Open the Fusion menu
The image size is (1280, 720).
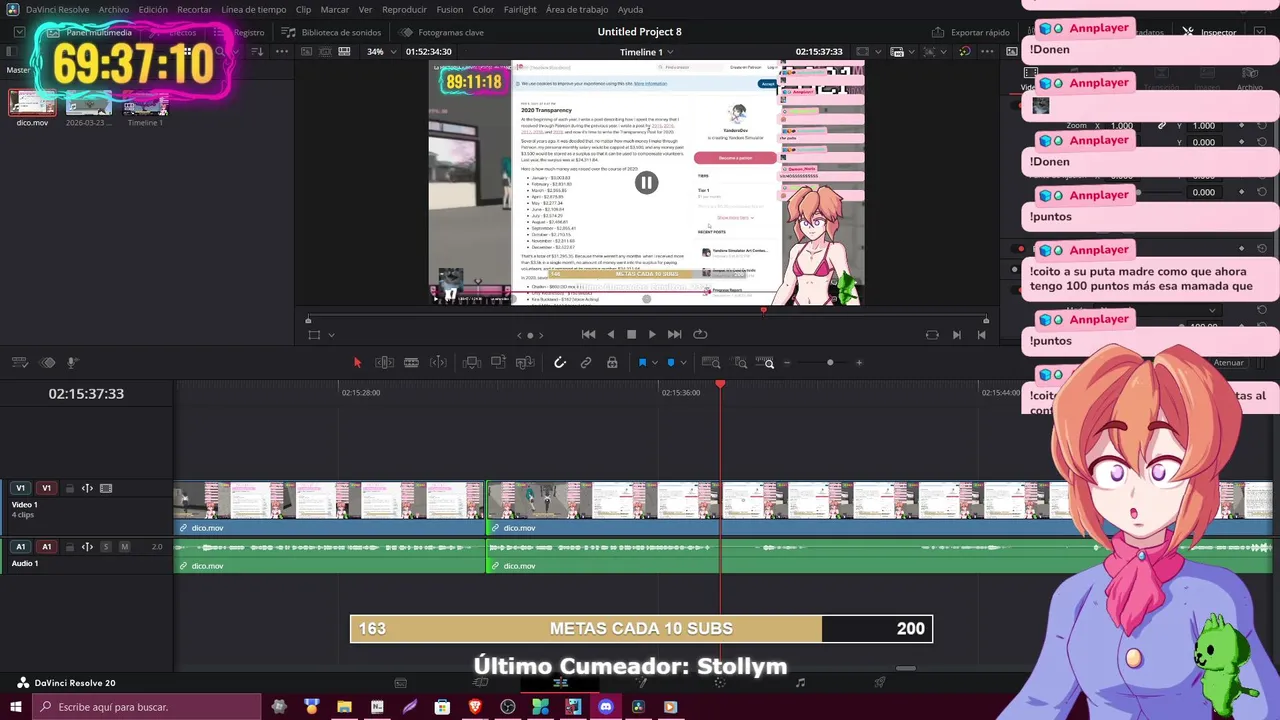(x=450, y=9)
